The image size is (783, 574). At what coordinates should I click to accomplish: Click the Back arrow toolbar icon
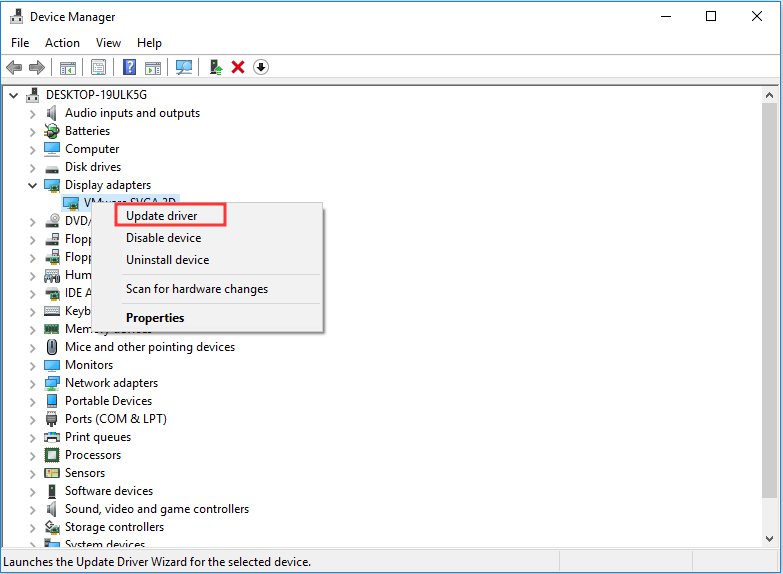(x=14, y=67)
